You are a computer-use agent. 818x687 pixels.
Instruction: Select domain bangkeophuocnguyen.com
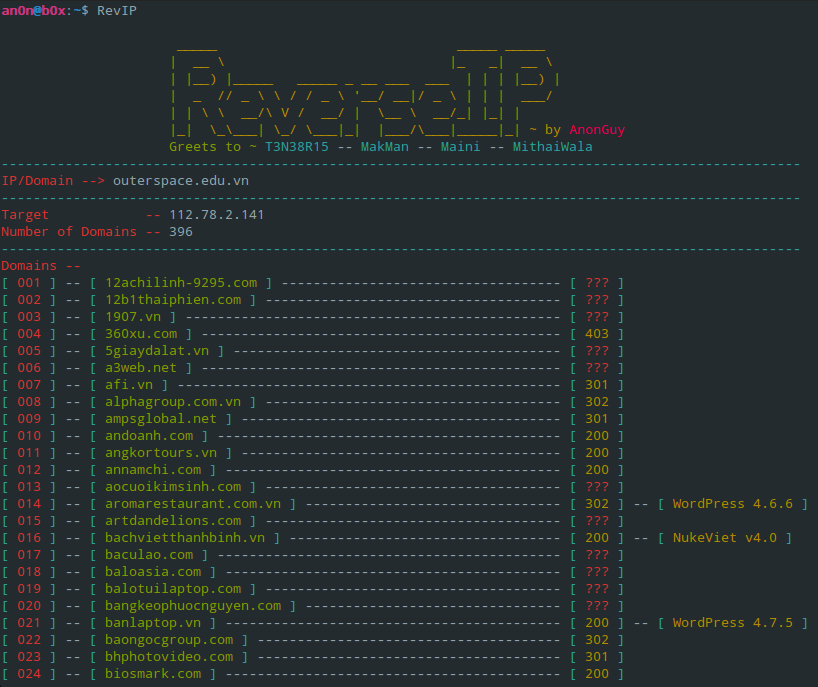tap(193, 606)
